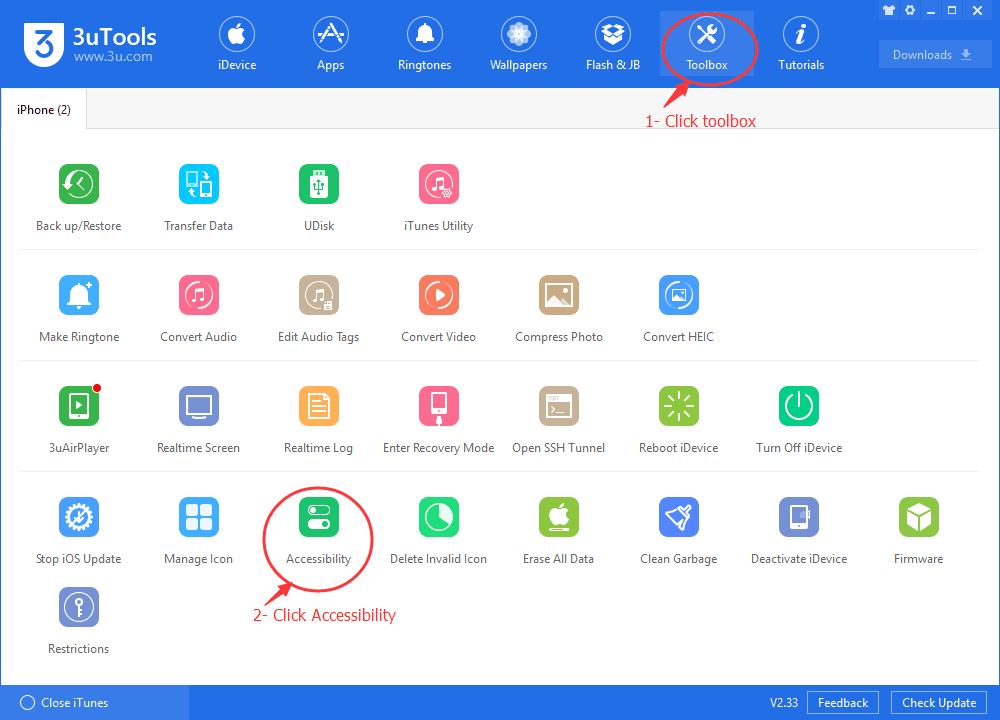1000x720 pixels.
Task: Open the Accessibility tool
Action: (x=319, y=517)
